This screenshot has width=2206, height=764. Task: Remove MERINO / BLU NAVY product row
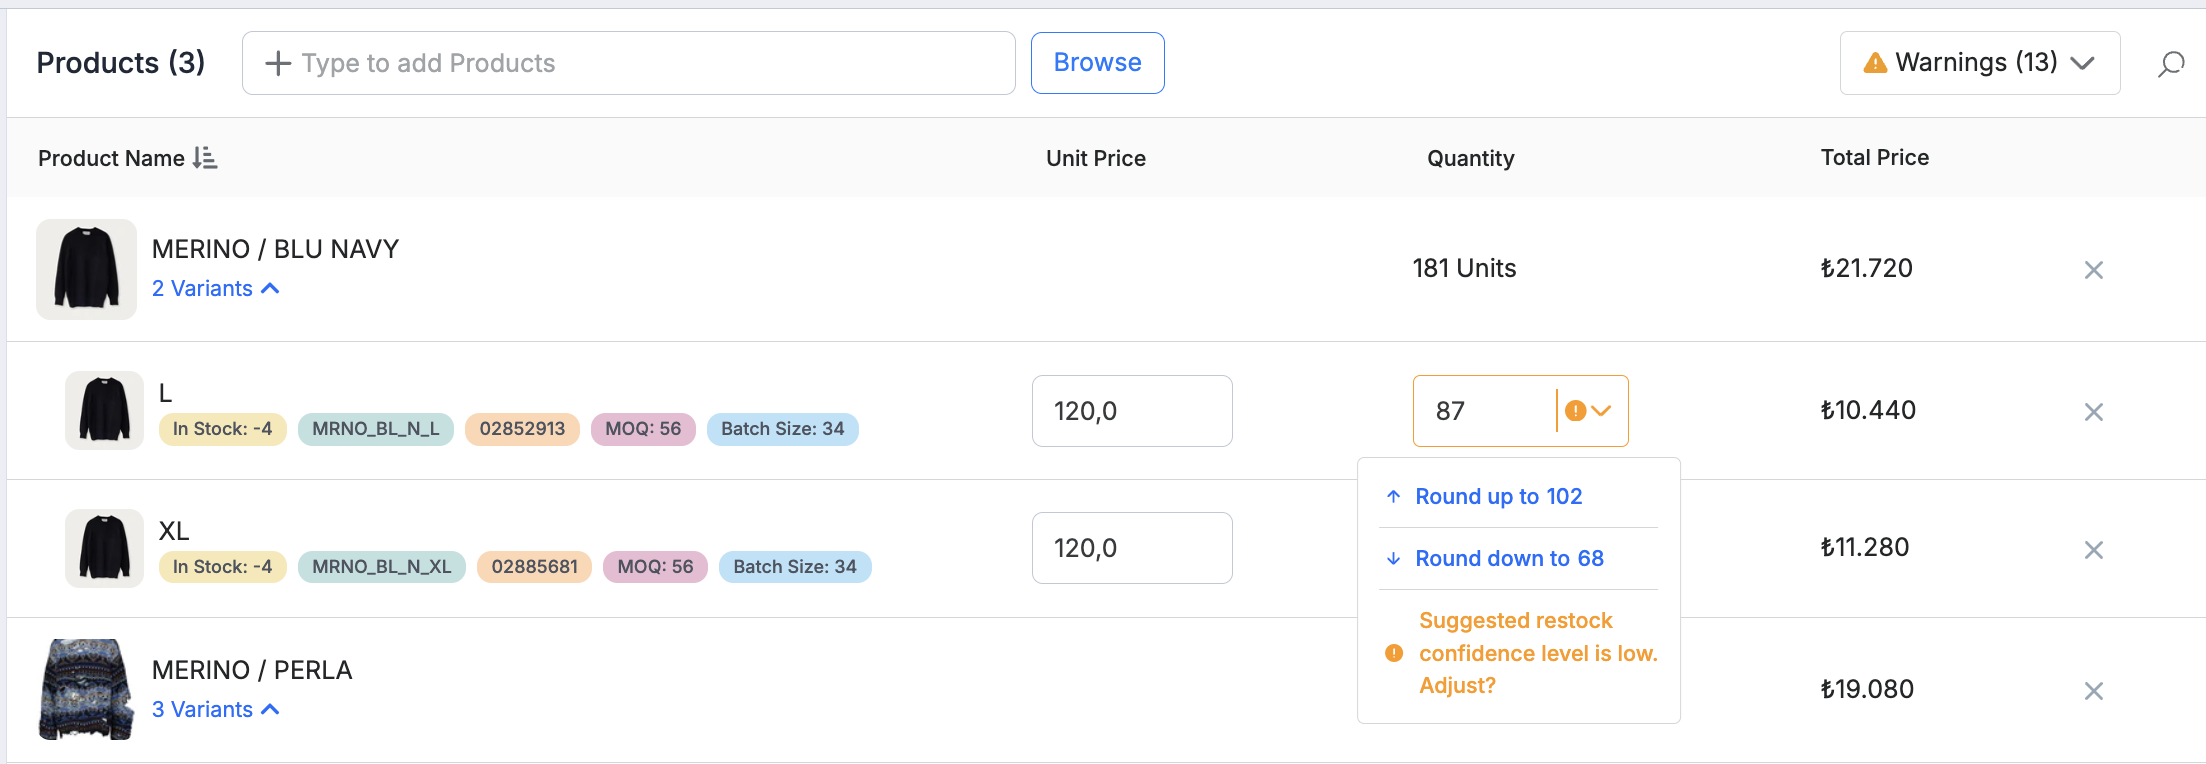click(x=2093, y=270)
